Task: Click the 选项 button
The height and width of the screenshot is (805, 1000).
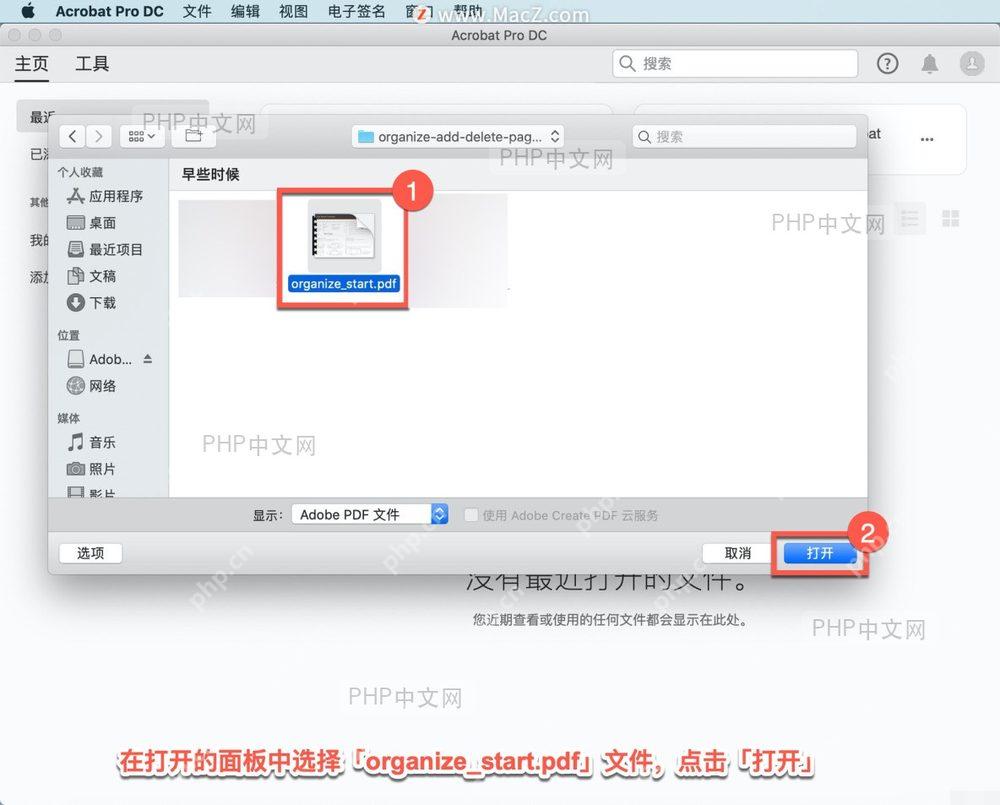Action: [x=91, y=553]
